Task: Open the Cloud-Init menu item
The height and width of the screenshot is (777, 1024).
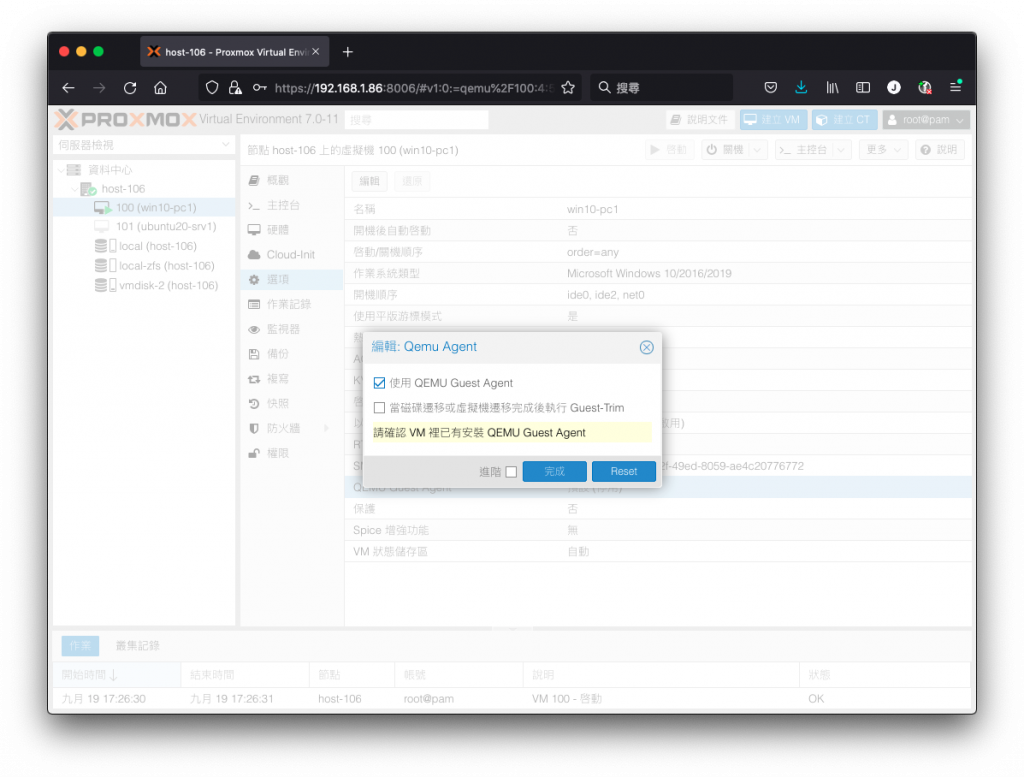Action: pos(291,255)
